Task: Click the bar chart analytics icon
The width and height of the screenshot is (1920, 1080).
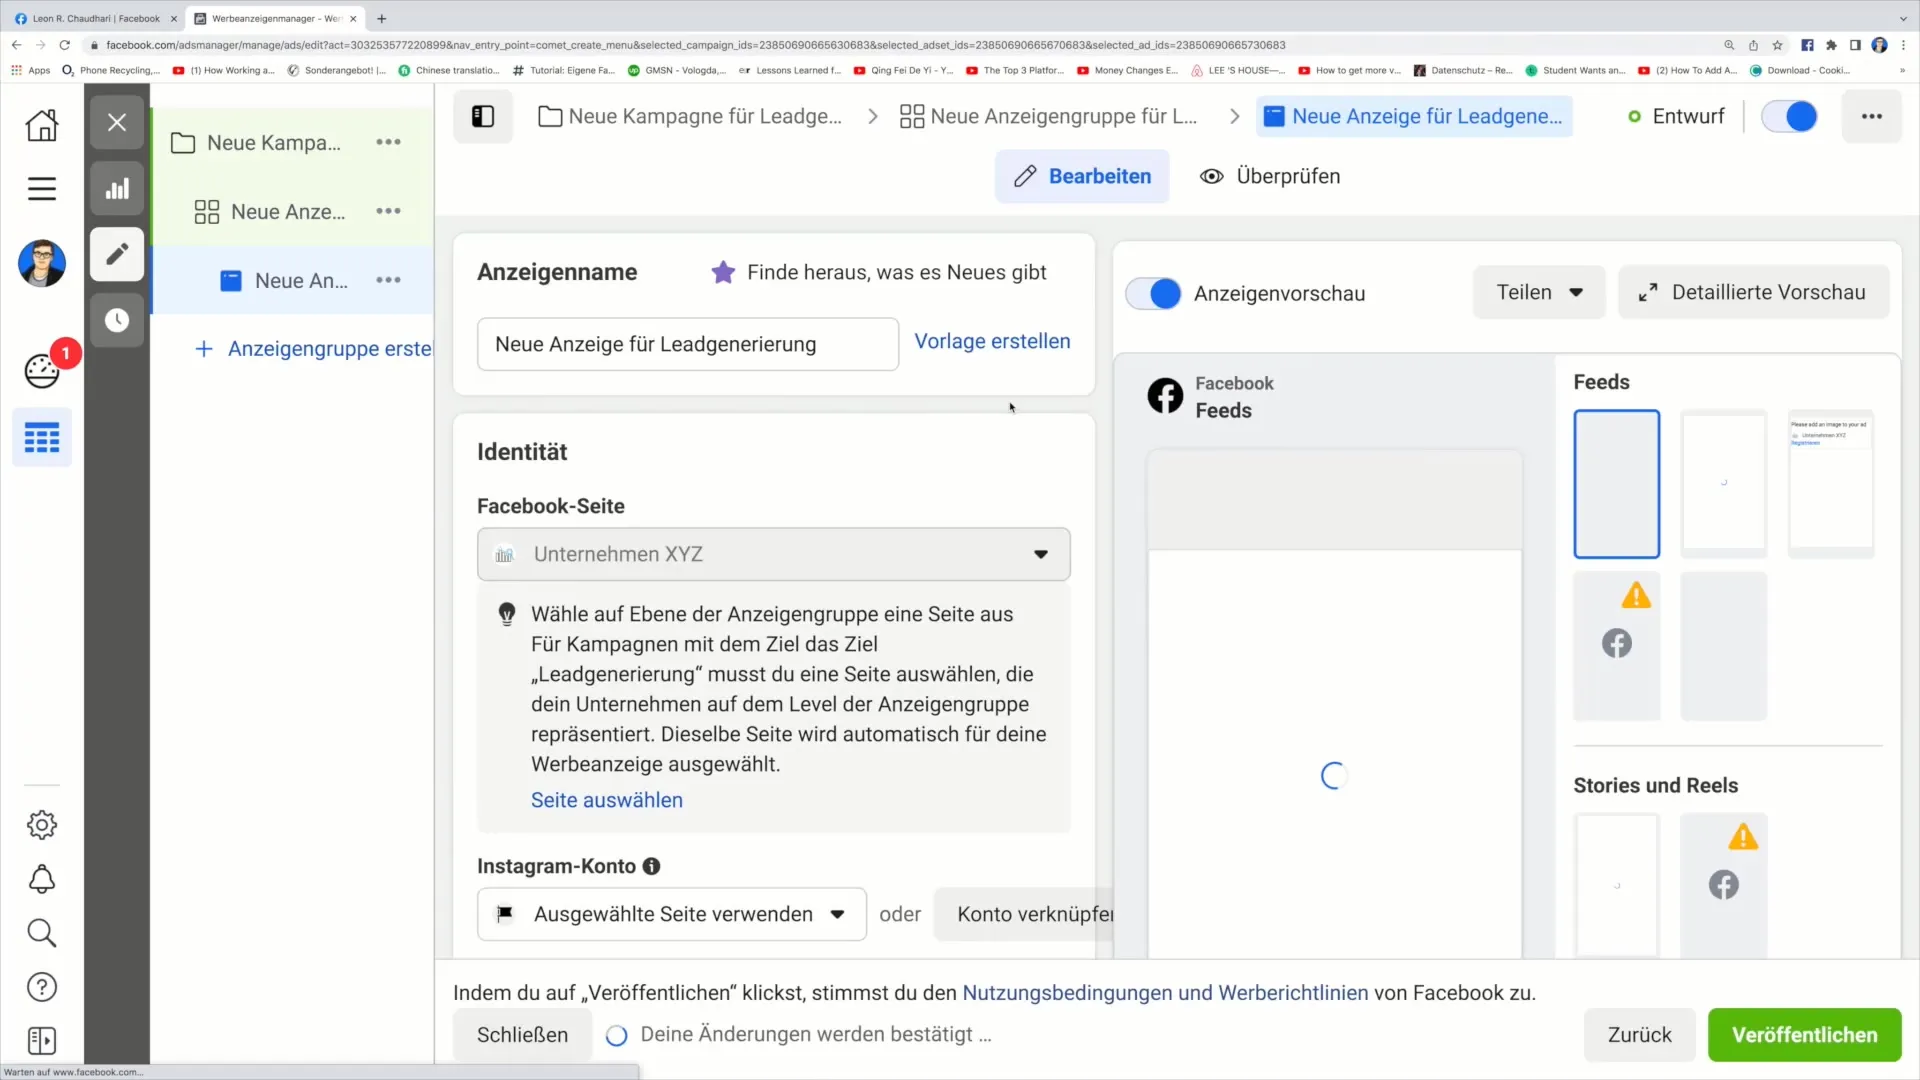Action: 117,189
